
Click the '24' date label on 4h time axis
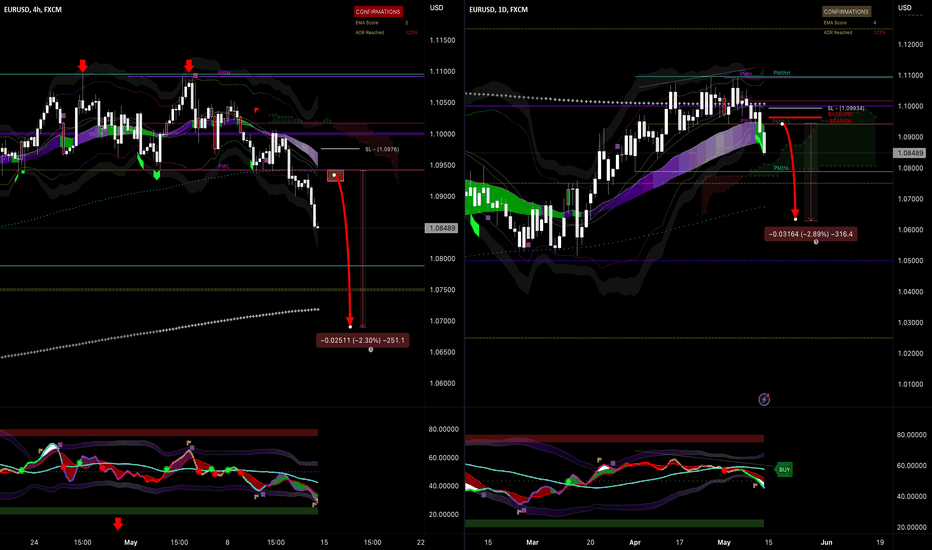tap(34, 542)
